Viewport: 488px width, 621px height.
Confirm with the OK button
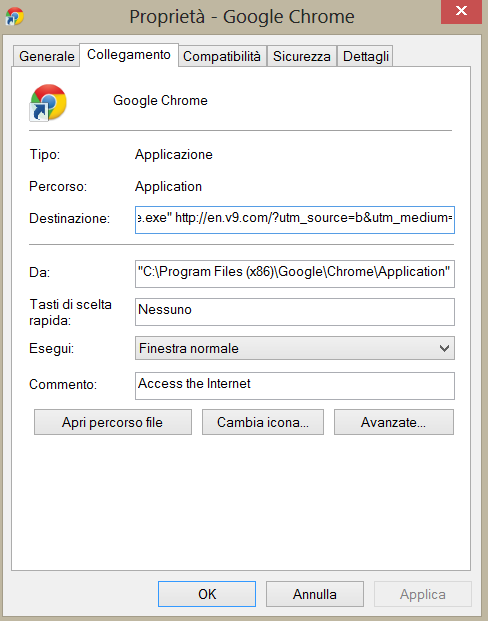[207, 594]
